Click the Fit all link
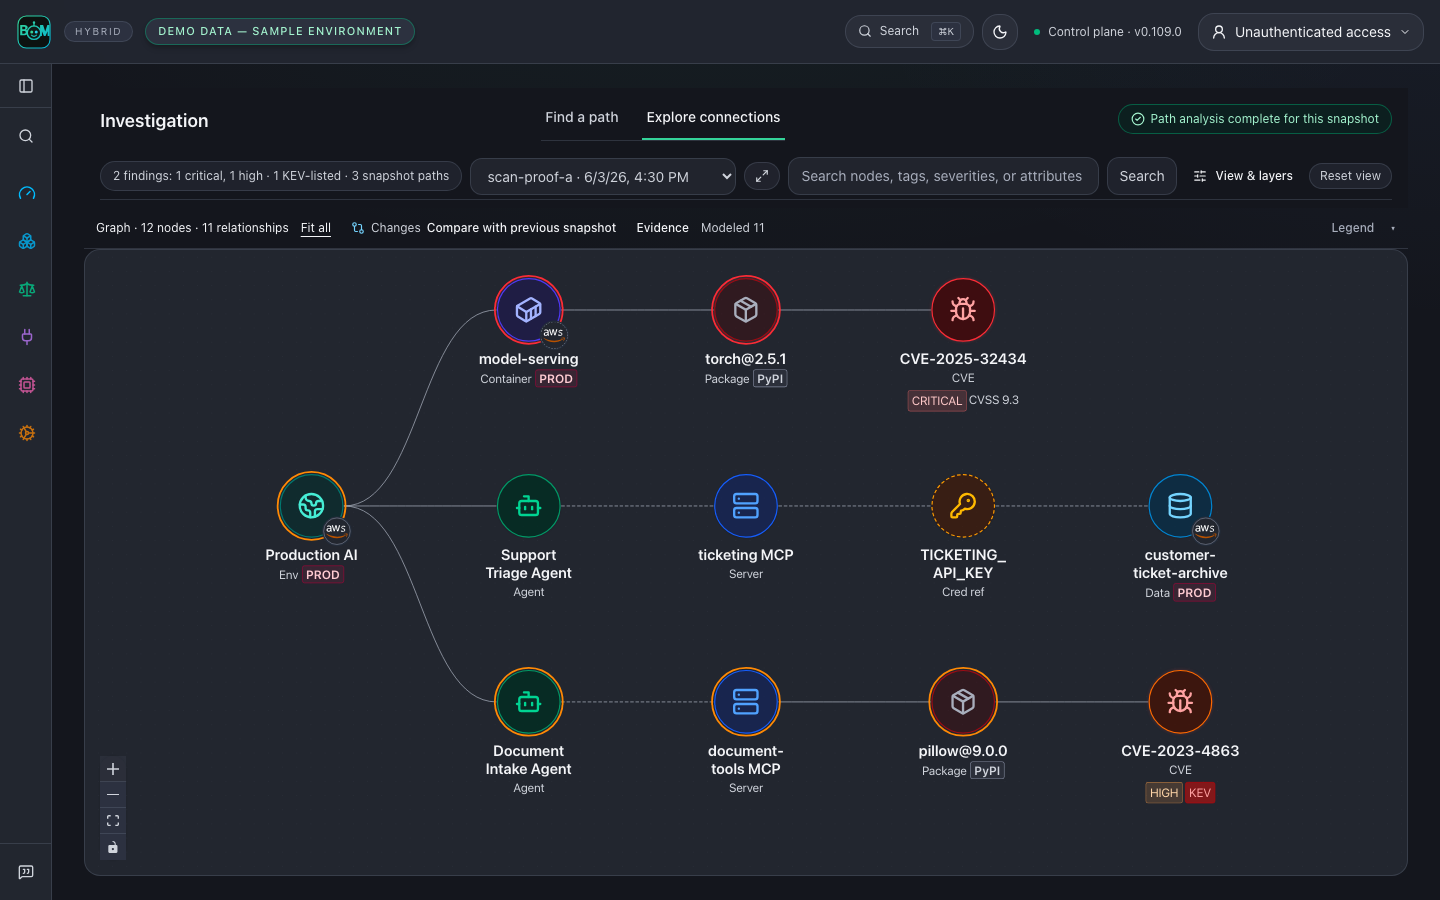Viewport: 1440px width, 900px height. 316,228
